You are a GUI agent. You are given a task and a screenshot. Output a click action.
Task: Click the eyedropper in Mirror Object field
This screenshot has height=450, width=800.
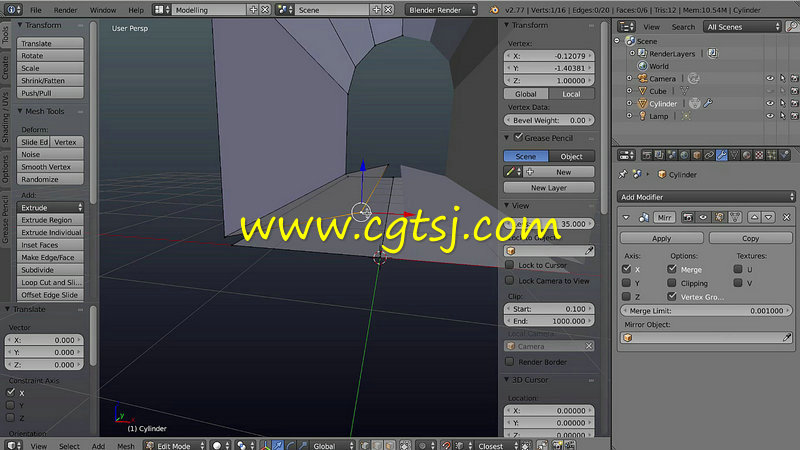tap(787, 337)
